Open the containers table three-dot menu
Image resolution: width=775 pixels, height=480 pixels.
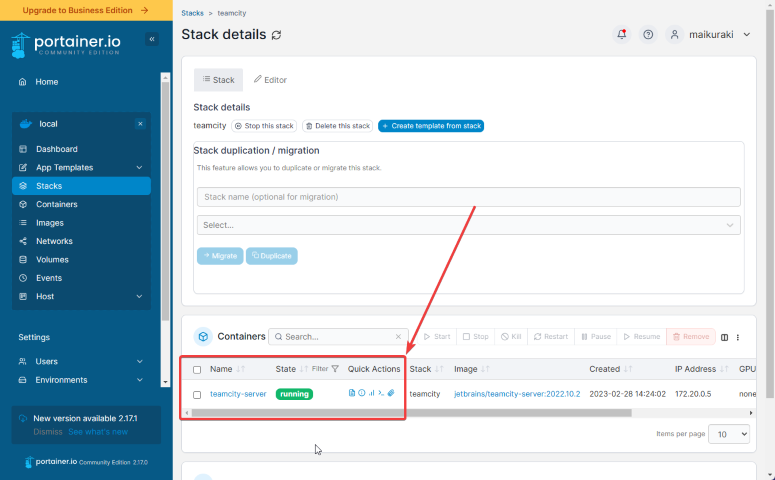737,337
